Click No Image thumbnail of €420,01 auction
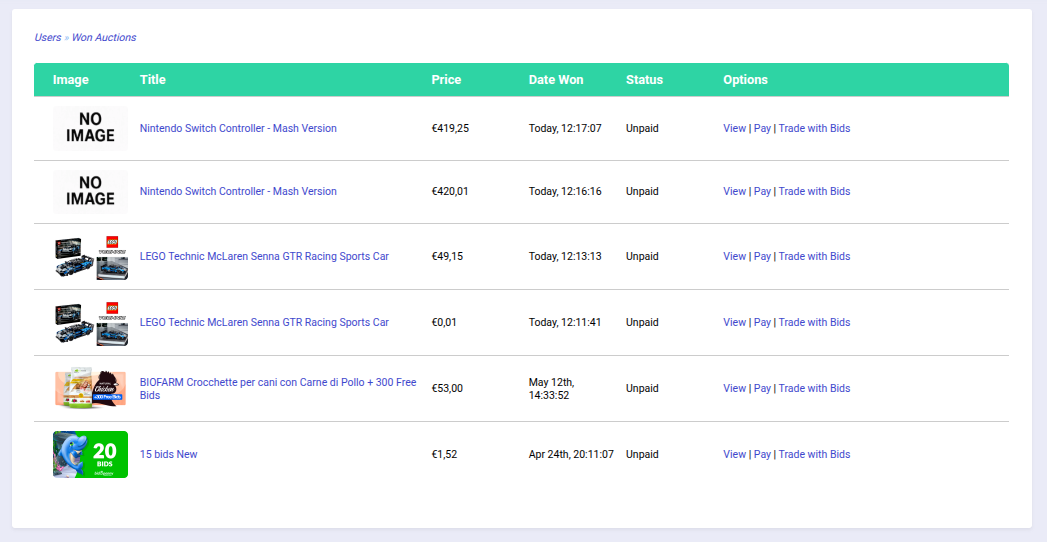Screen dimensions: 1047x542 [x=90, y=192]
